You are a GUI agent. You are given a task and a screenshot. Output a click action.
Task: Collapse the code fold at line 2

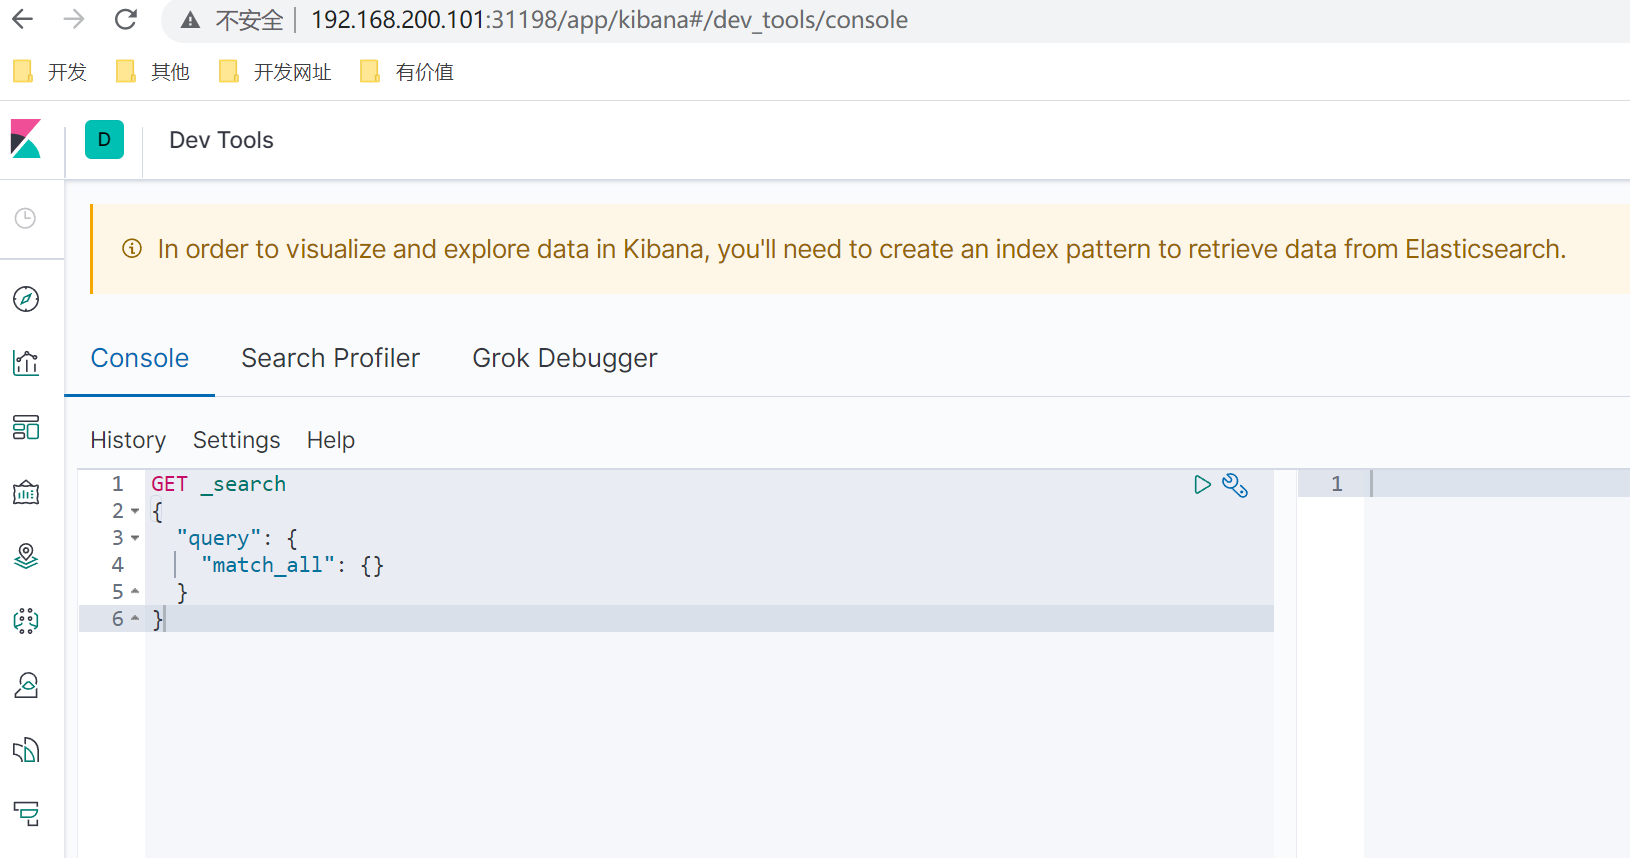pyautogui.click(x=135, y=511)
